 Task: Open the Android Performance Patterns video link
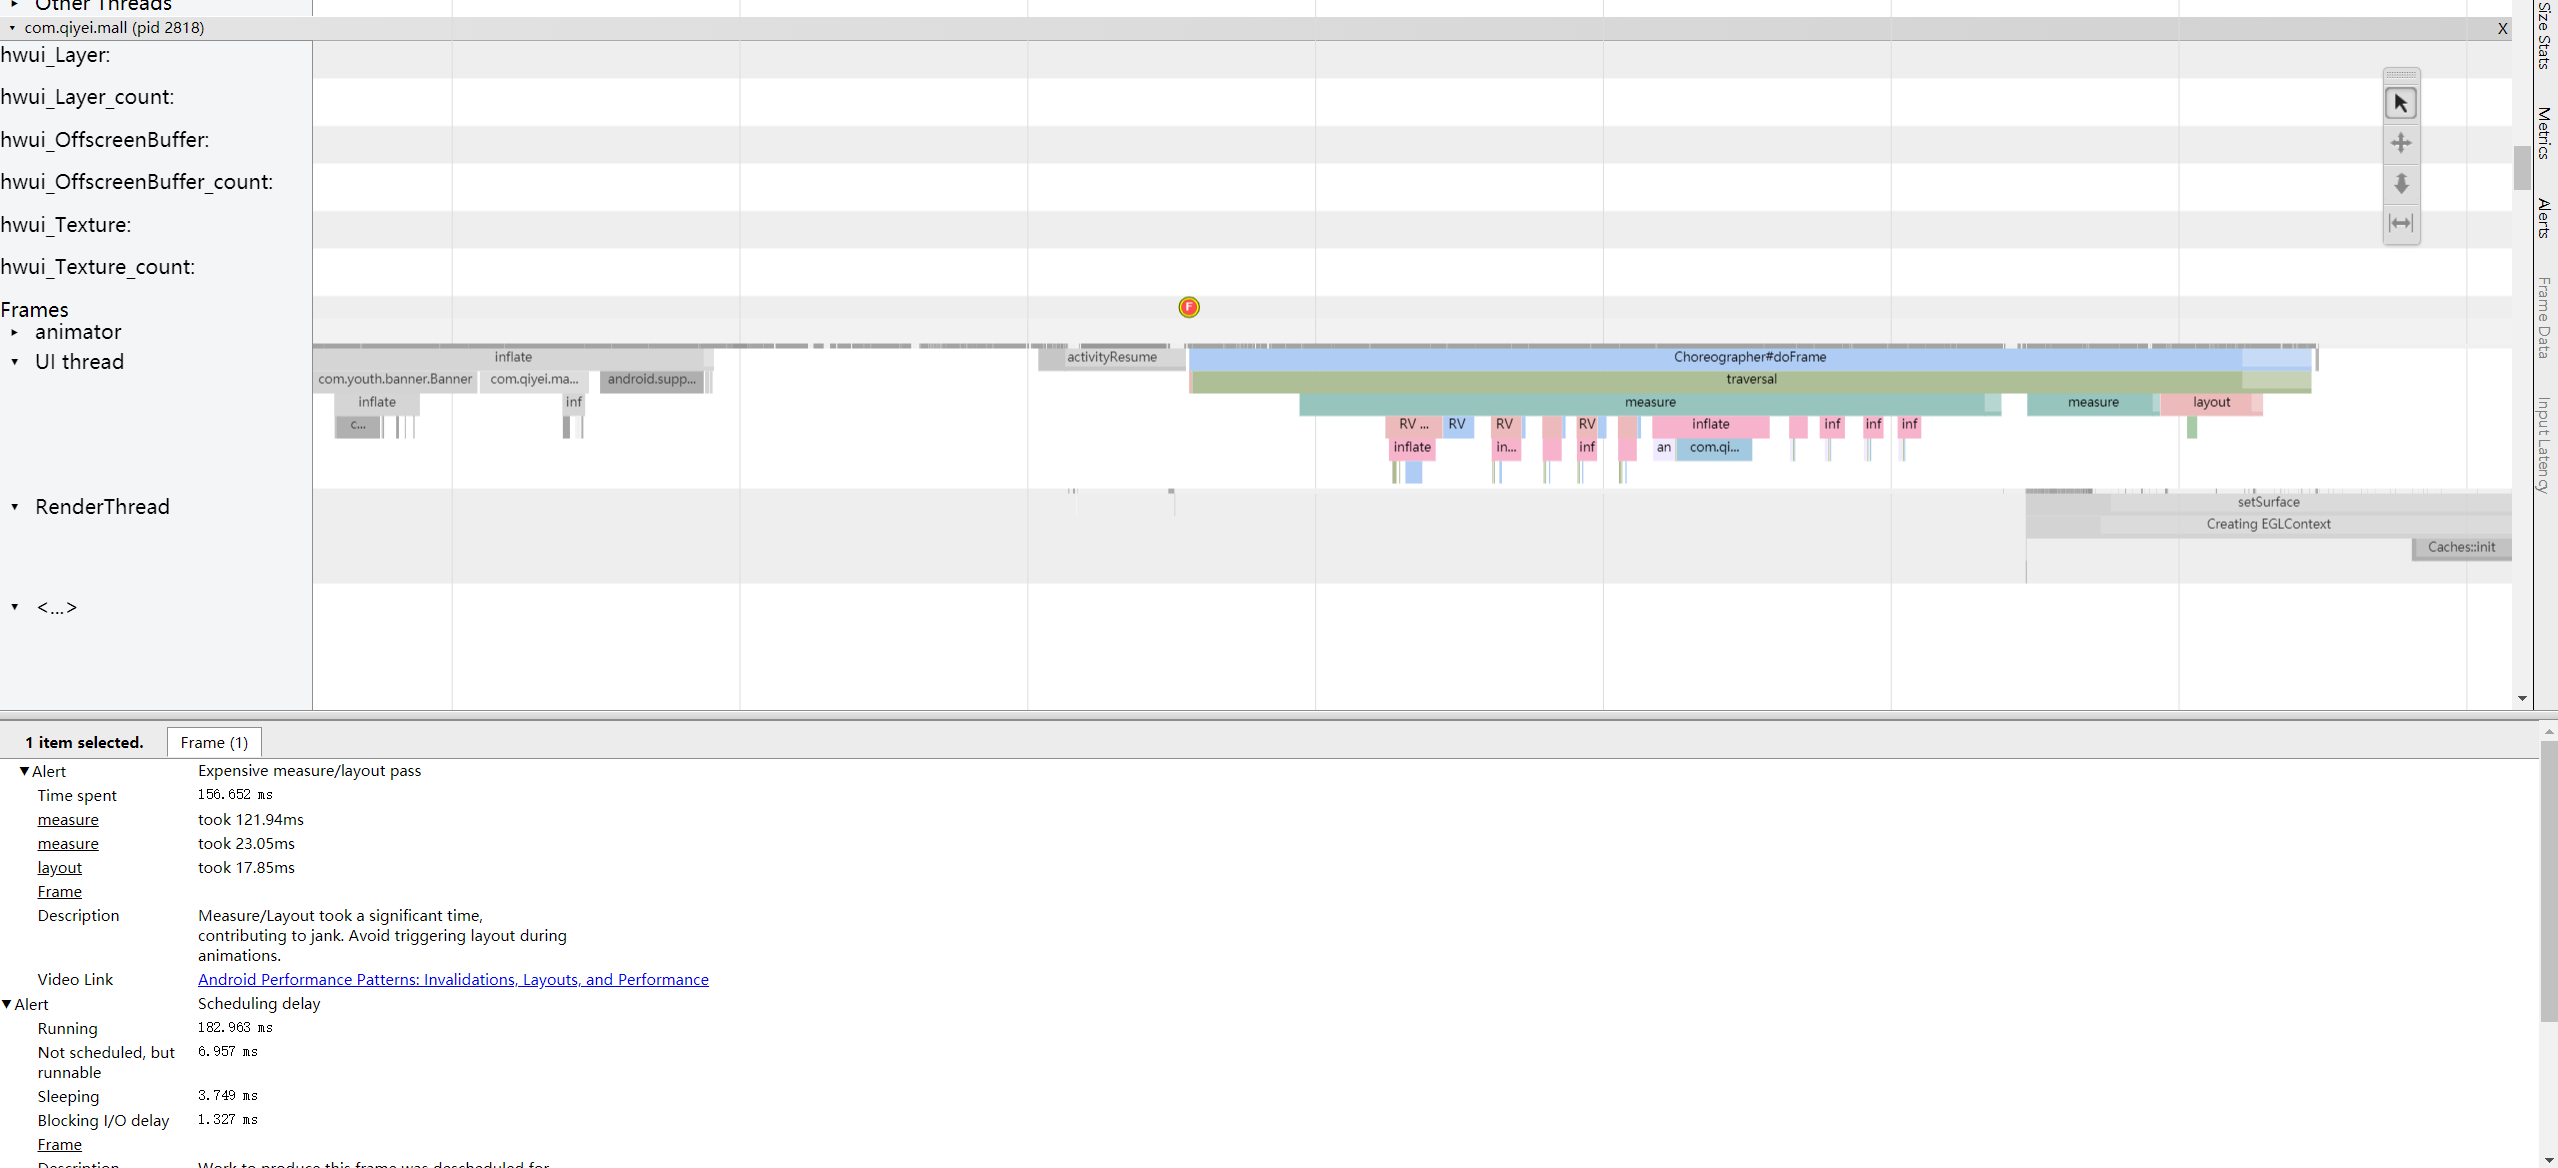(x=453, y=979)
